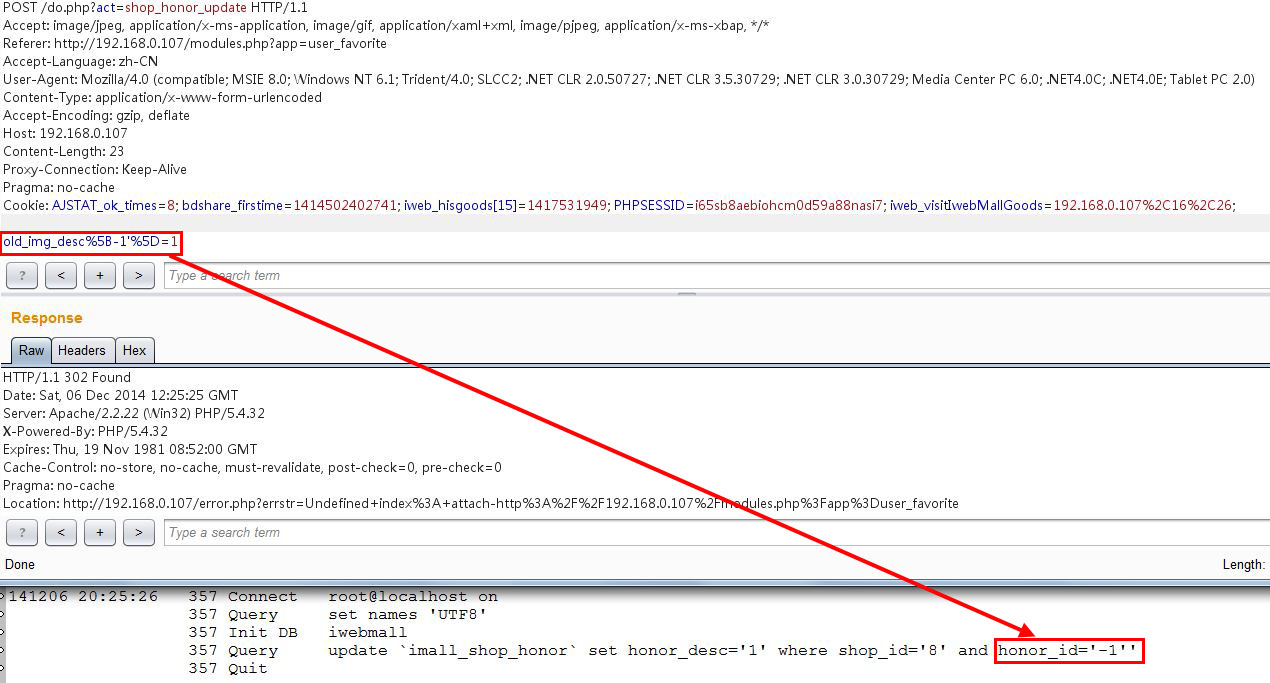
Task: Click the 141206 20:25:26 log timestamp
Action: (x=83, y=597)
